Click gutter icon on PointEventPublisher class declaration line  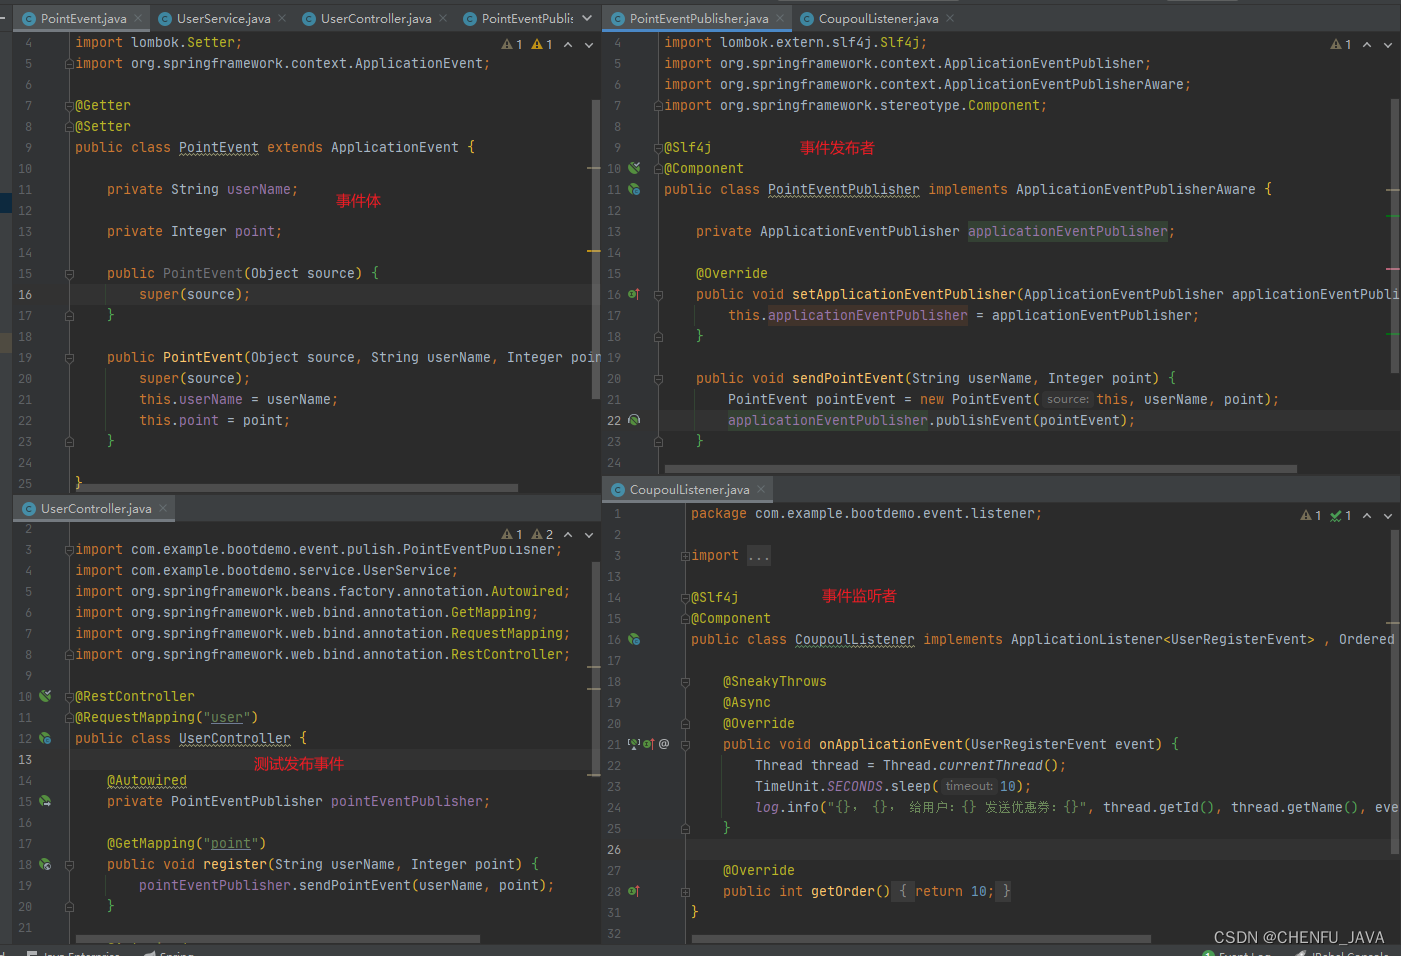coord(634,189)
